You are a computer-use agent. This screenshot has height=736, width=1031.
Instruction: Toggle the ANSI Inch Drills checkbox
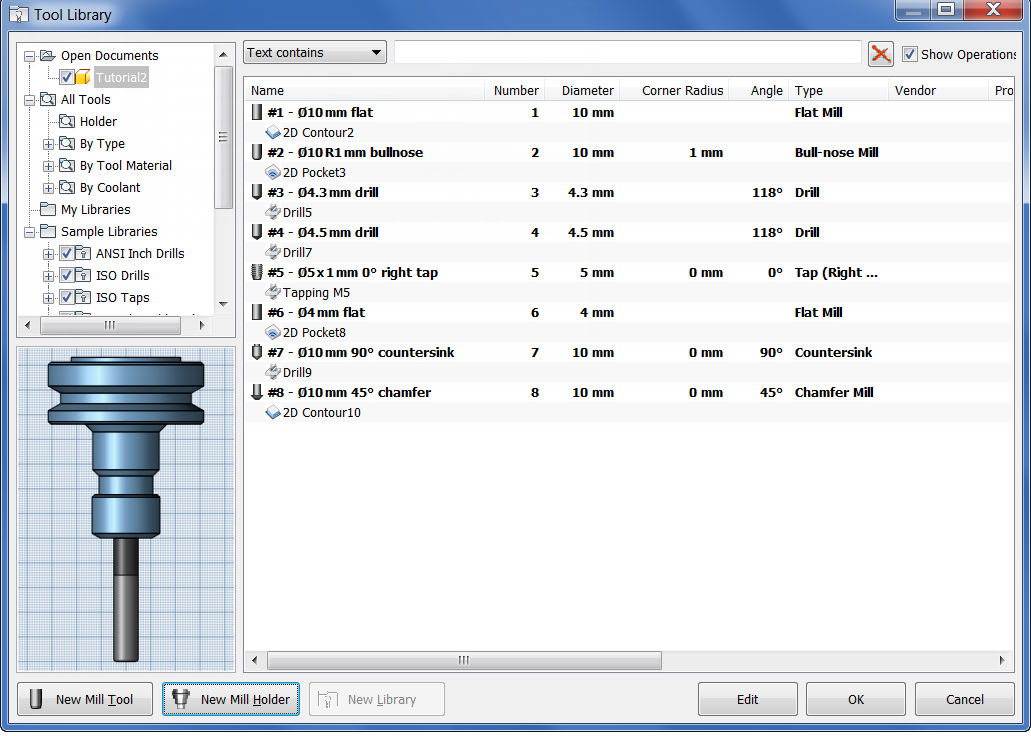pos(66,253)
